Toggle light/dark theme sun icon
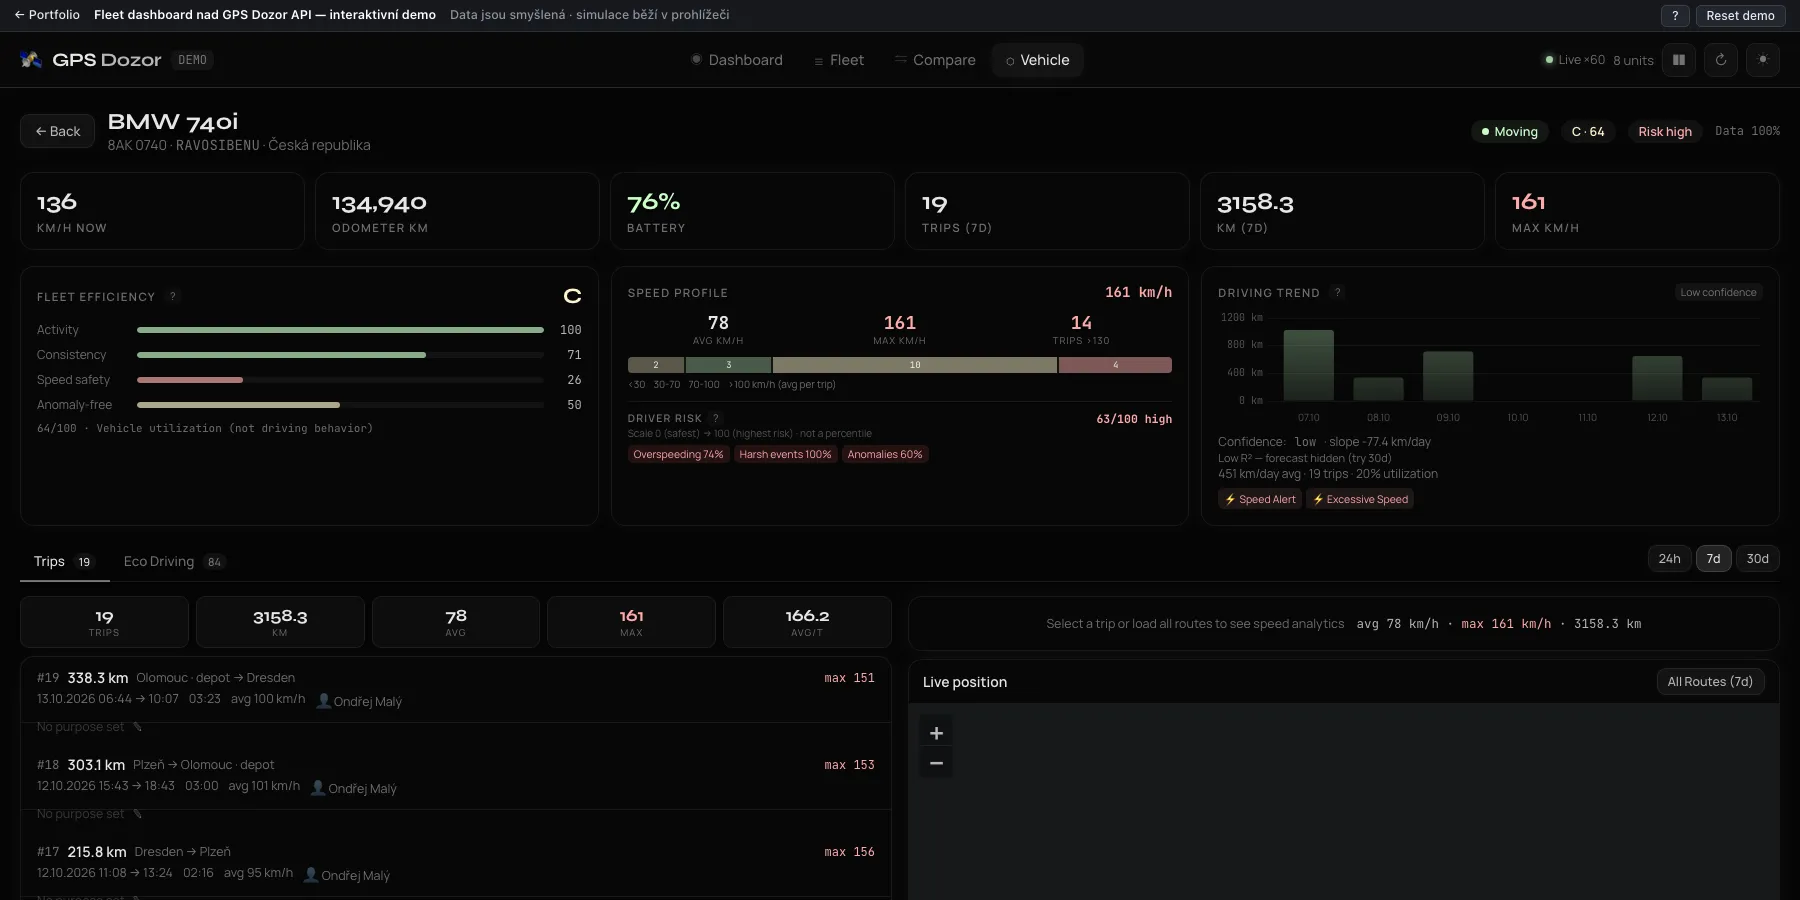 point(1763,60)
